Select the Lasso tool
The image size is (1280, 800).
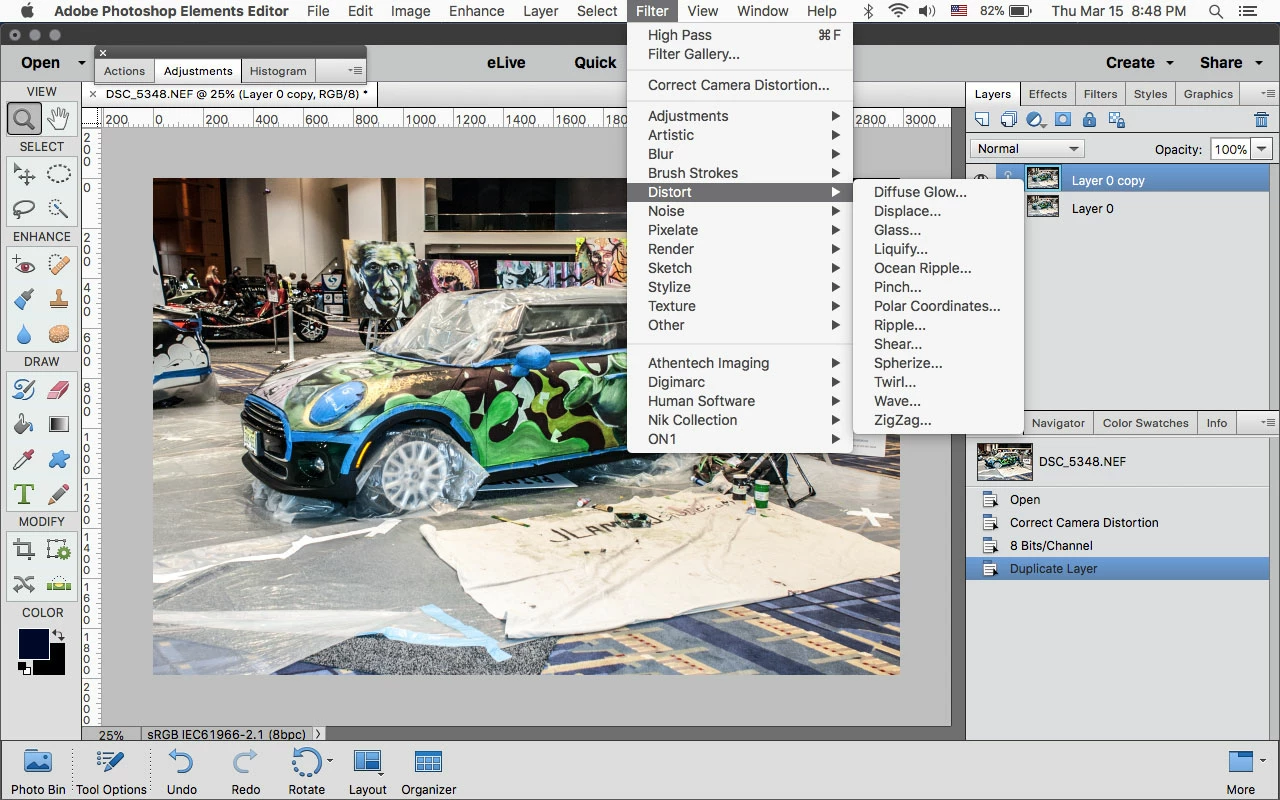[24, 208]
